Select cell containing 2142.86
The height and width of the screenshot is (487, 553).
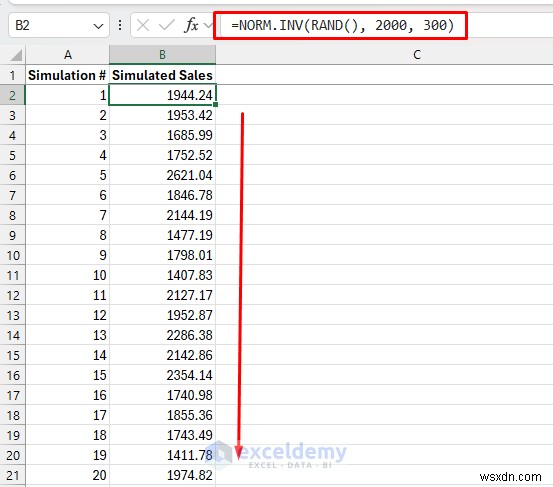[162, 355]
